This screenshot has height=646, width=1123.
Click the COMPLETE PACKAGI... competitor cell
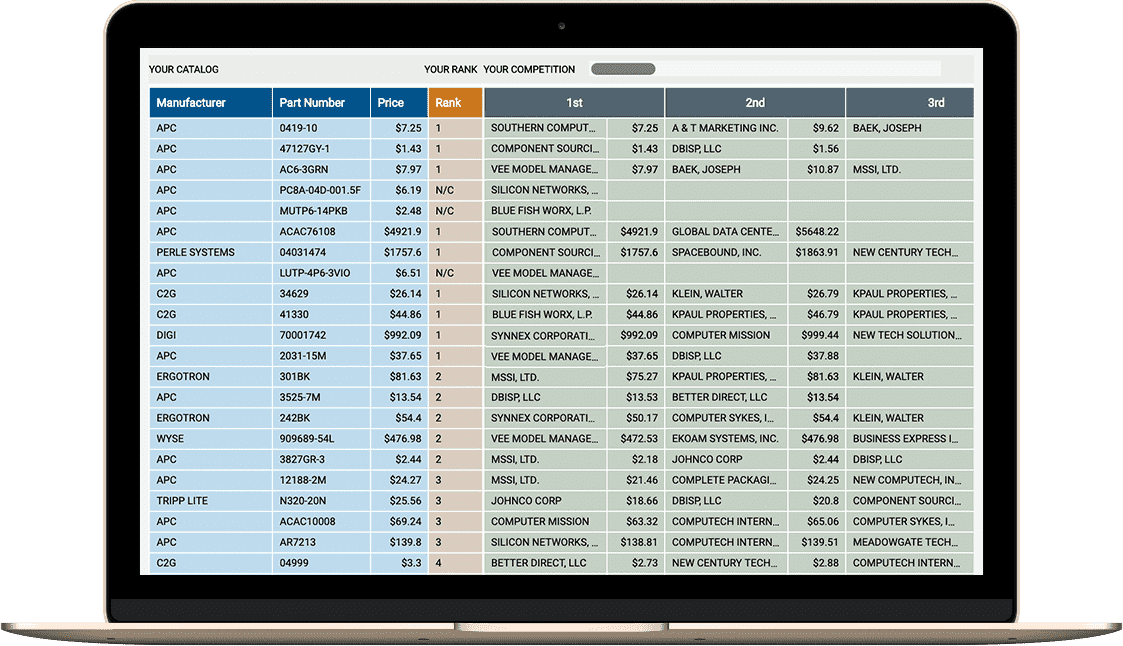click(x=724, y=481)
